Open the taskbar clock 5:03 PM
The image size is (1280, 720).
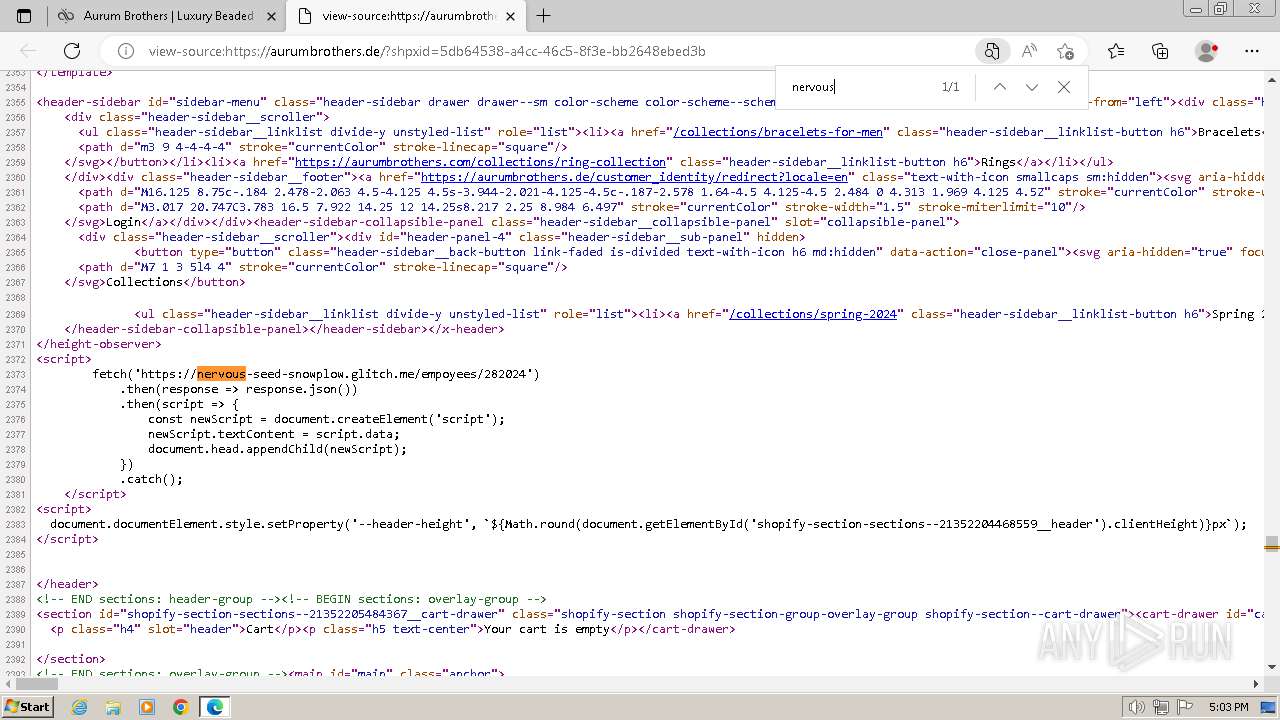pos(1229,707)
